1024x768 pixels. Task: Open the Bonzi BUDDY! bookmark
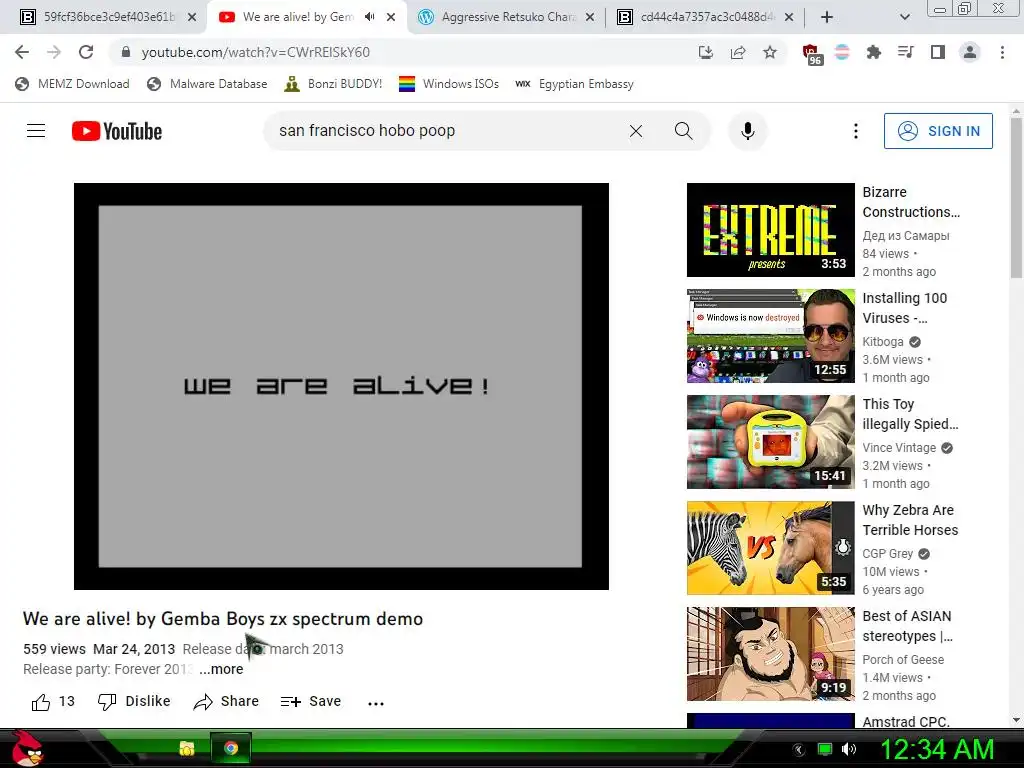pyautogui.click(x=333, y=84)
